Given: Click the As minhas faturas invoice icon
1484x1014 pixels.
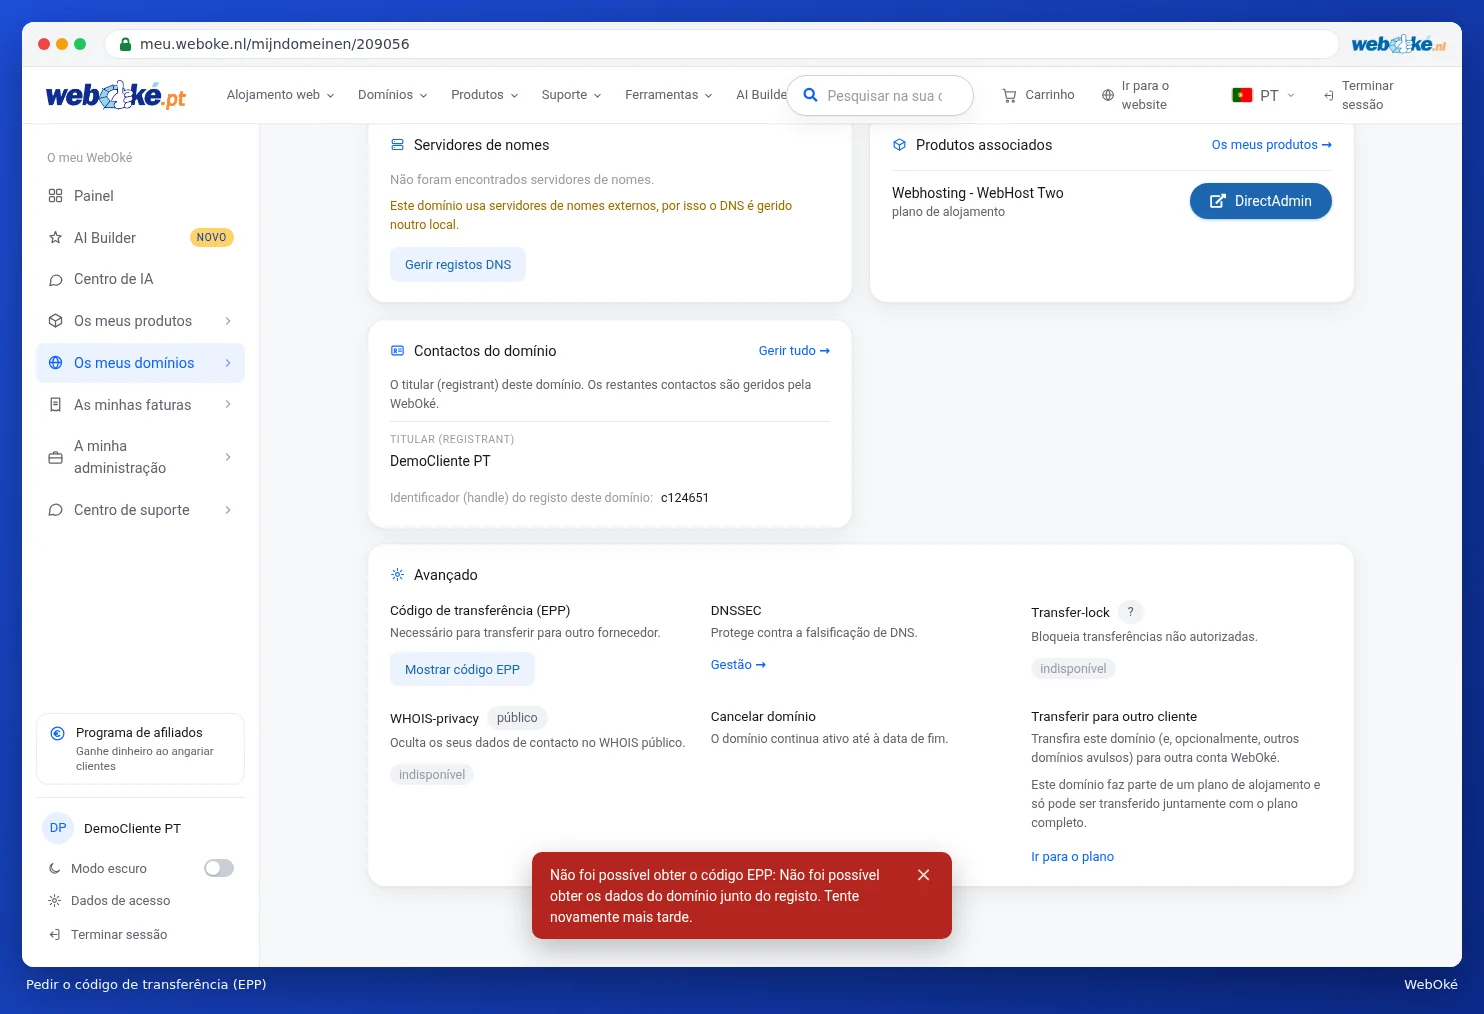Looking at the screenshot, I should (56, 405).
